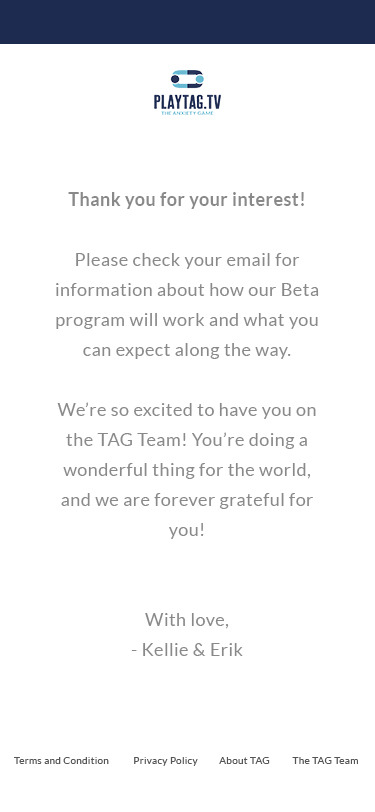
Task: Click the "With love," closing text
Action: coord(187,619)
